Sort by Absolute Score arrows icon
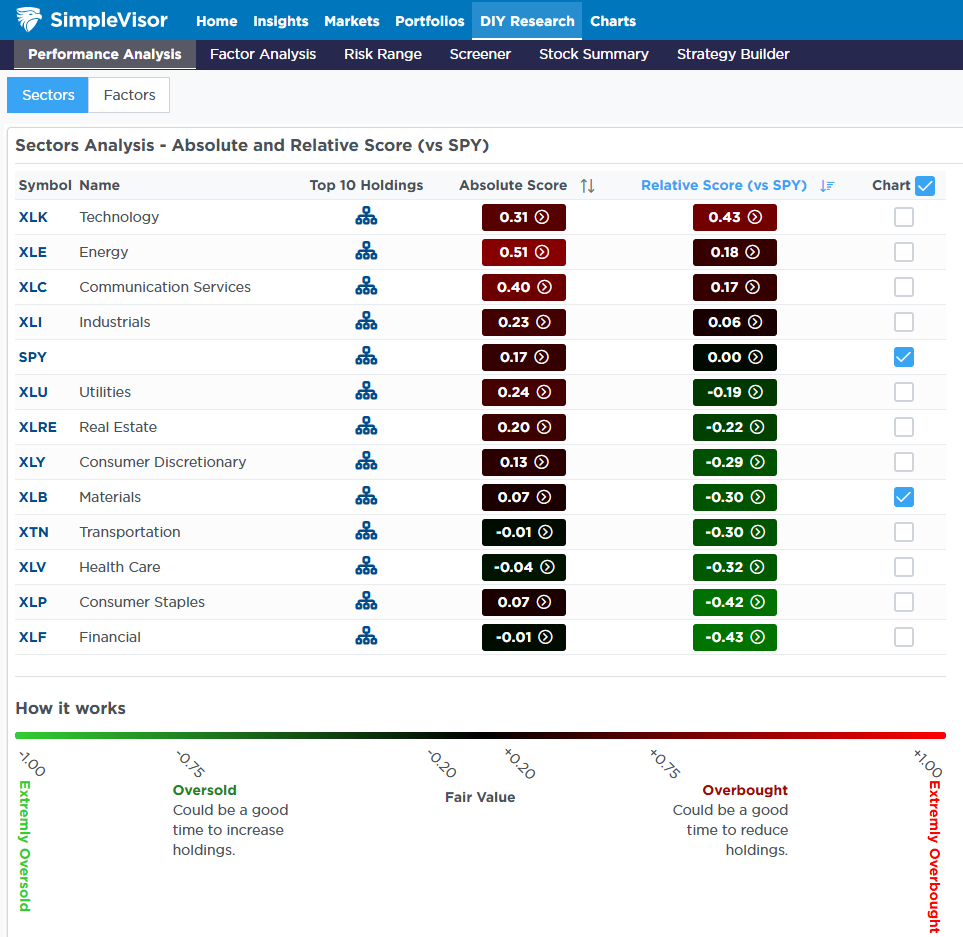 (x=587, y=186)
